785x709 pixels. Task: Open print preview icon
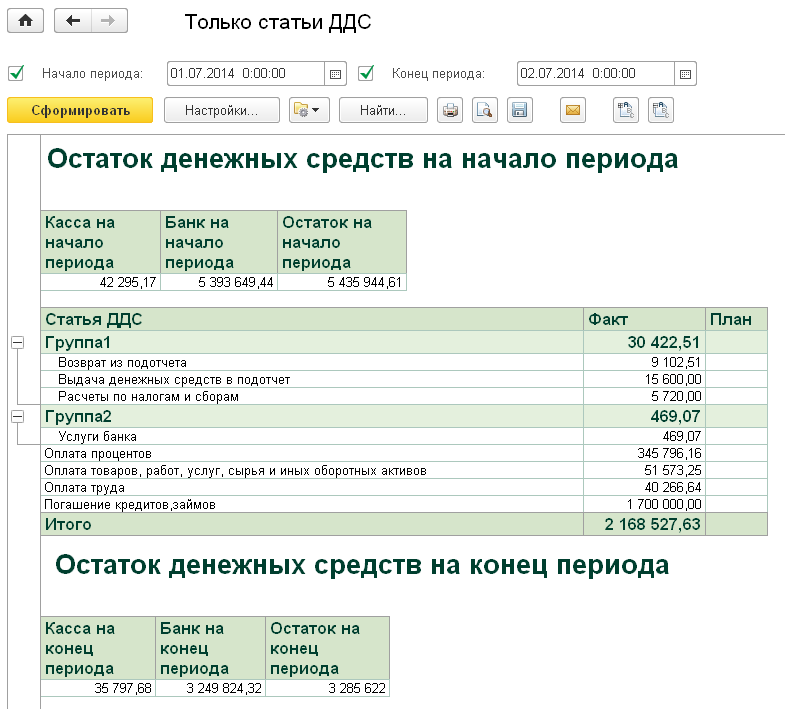485,110
